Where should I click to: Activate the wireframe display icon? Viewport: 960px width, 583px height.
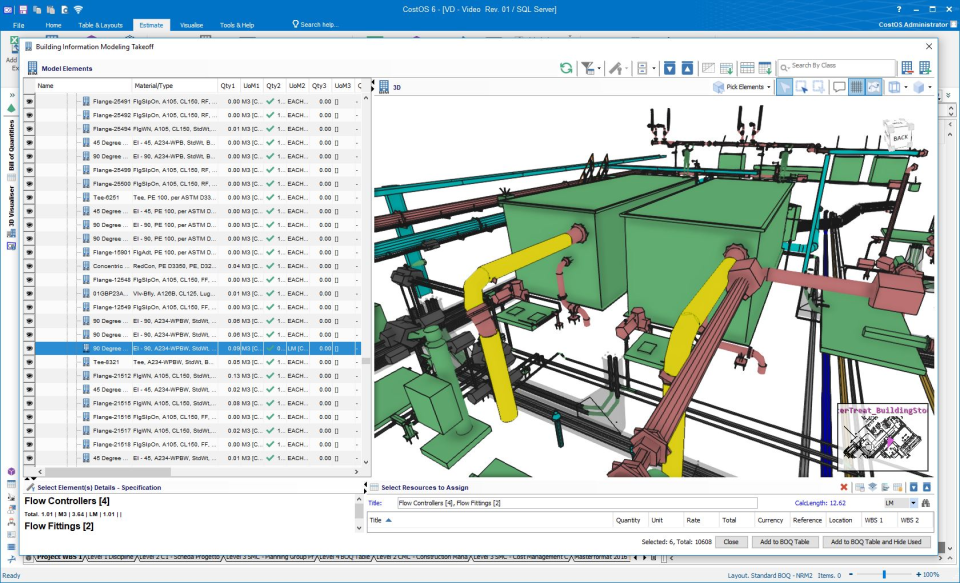pos(855,87)
